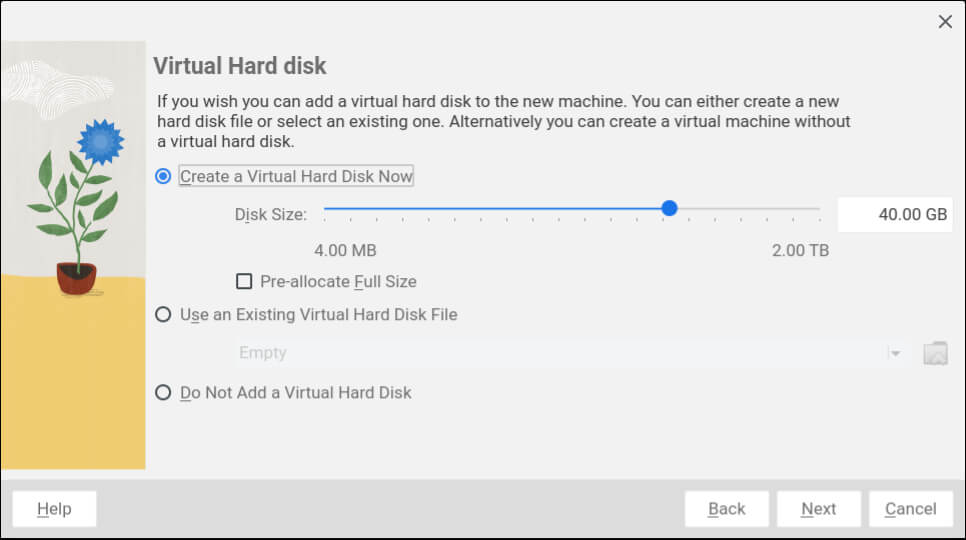Viewport: 966px width, 540px height.
Task: Click the red flower pot in the artwork
Action: 76,277
